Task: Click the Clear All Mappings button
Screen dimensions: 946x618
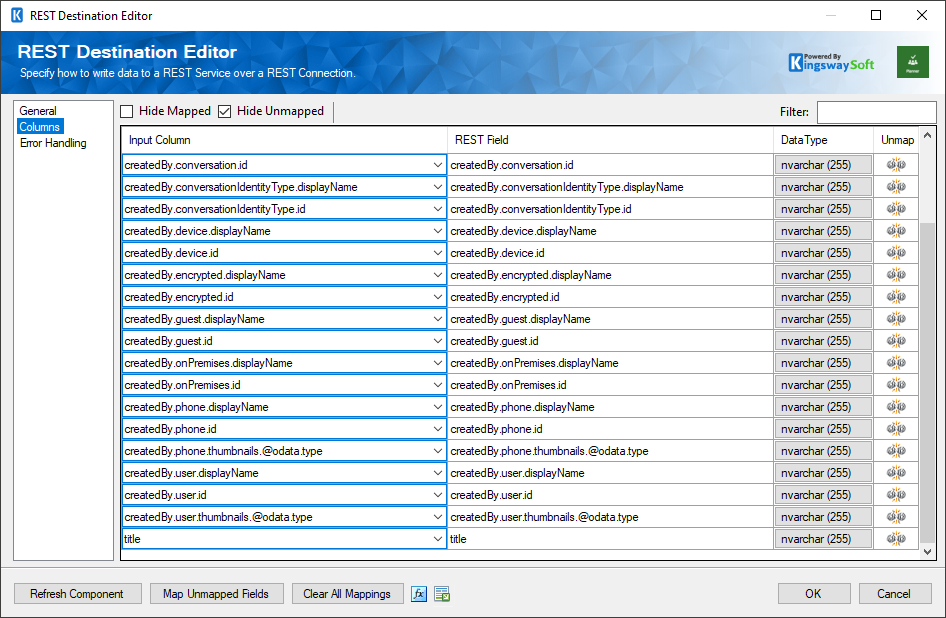Action: click(x=347, y=593)
